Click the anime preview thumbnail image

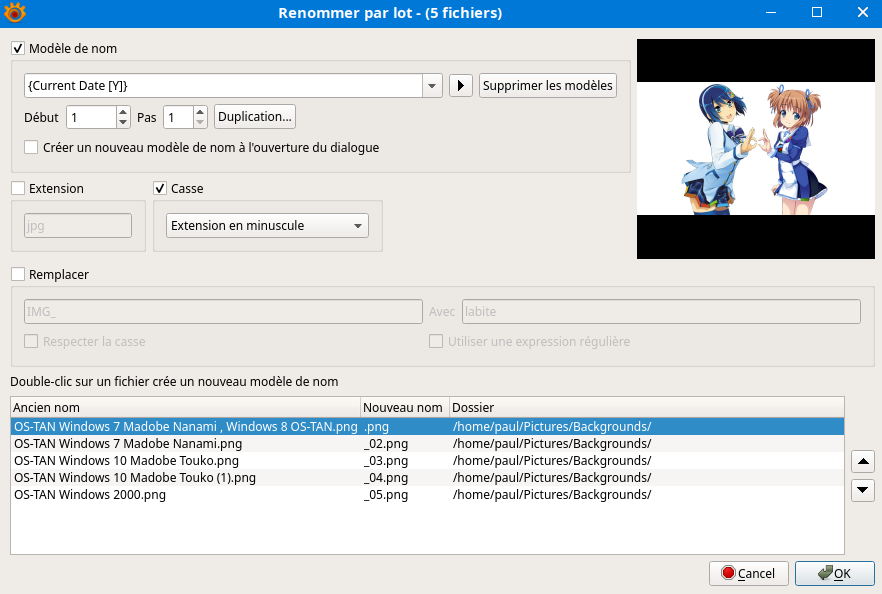click(755, 149)
